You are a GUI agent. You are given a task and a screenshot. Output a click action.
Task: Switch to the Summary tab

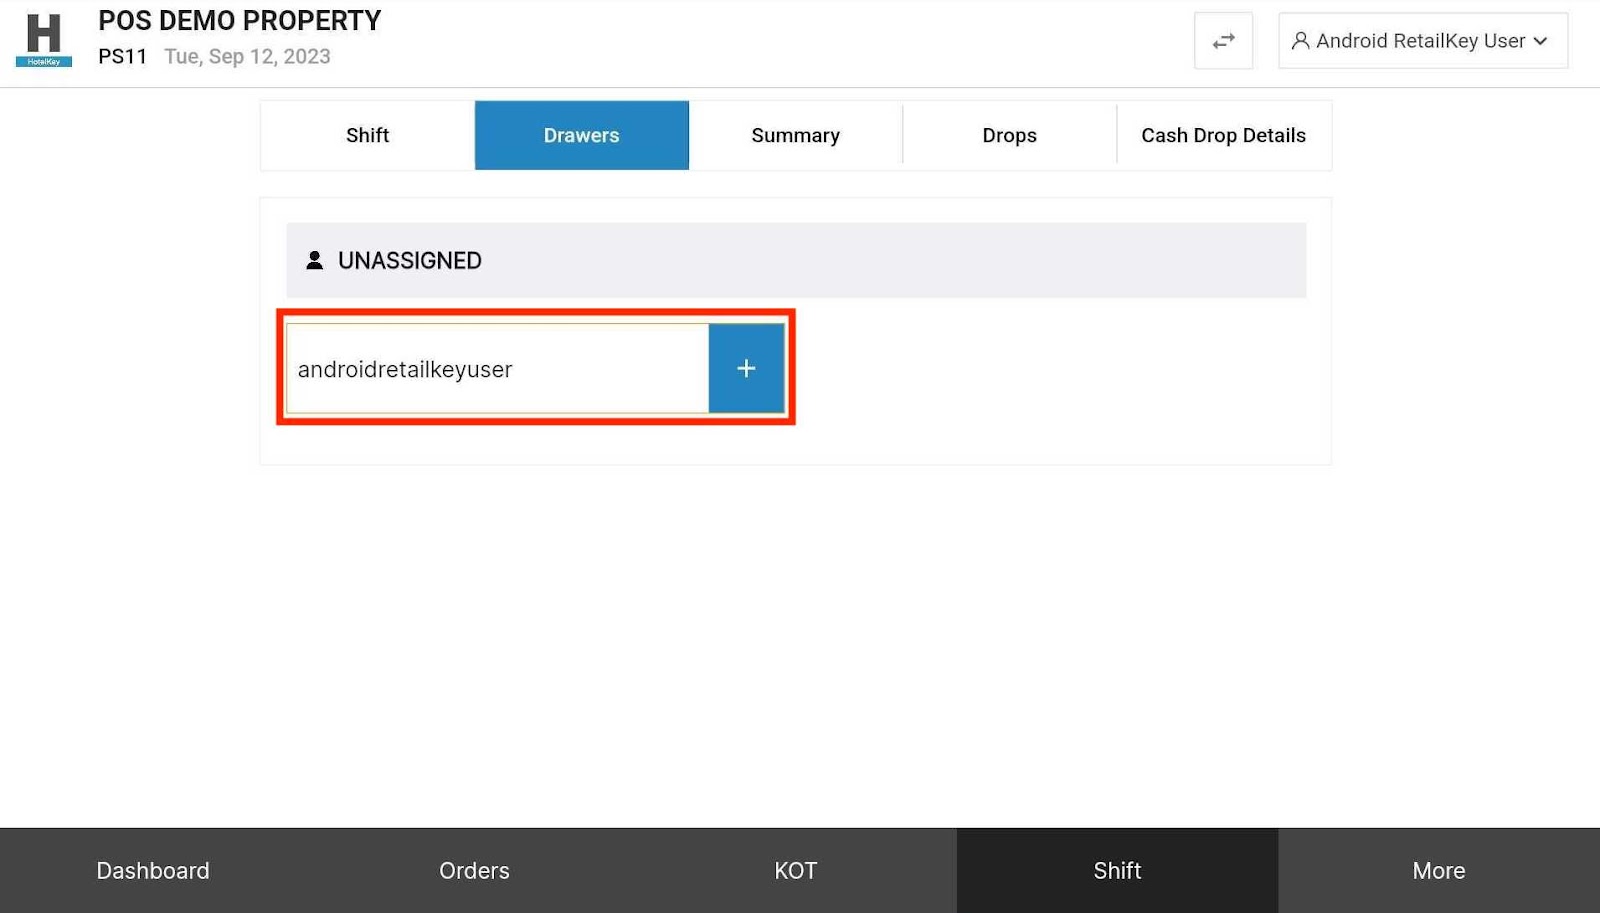tap(795, 135)
